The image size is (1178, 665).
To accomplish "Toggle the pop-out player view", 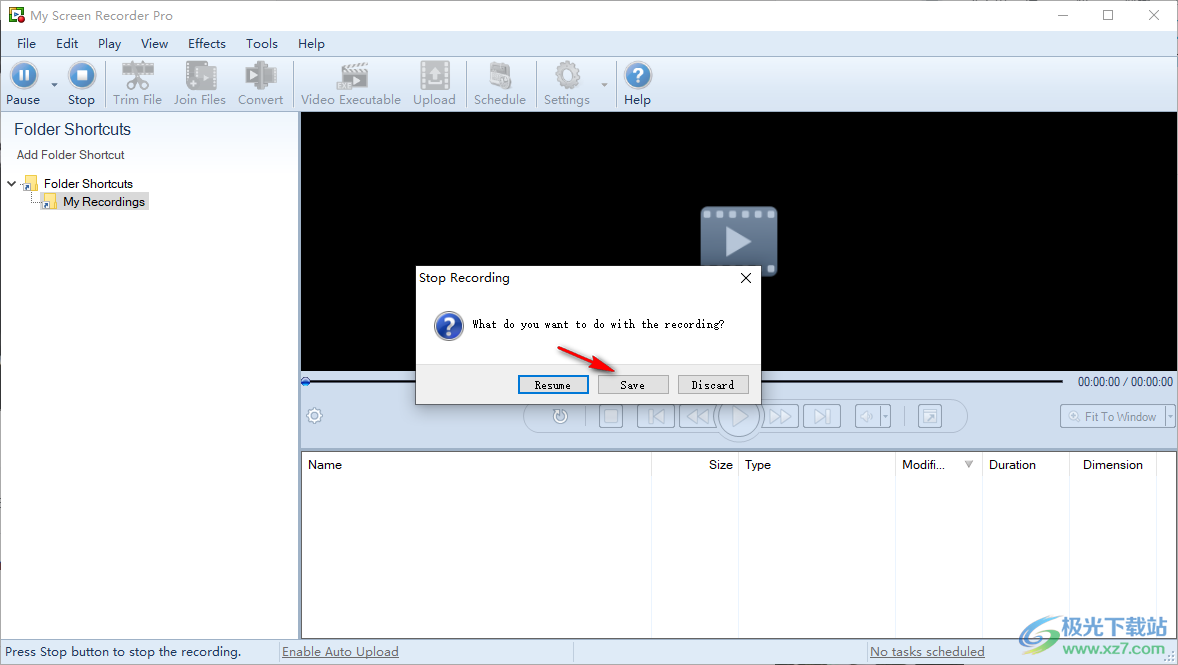I will [930, 416].
